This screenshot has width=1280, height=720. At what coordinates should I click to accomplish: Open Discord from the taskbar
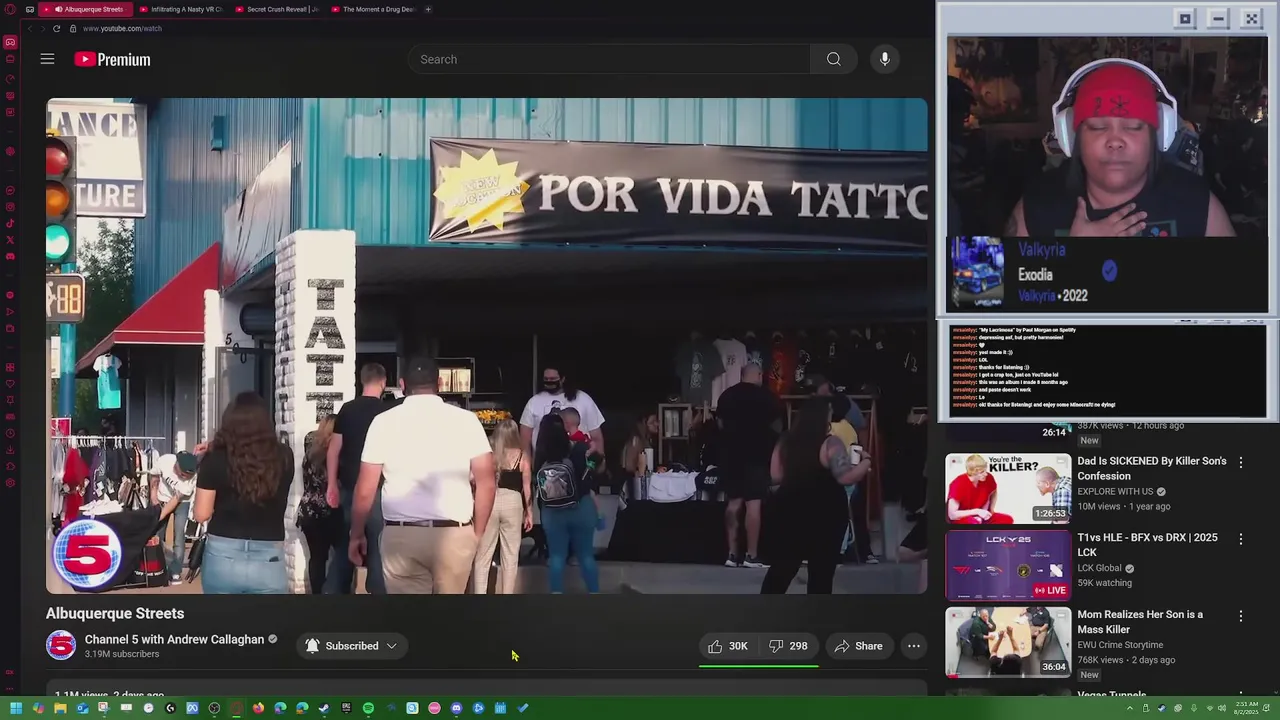(456, 708)
